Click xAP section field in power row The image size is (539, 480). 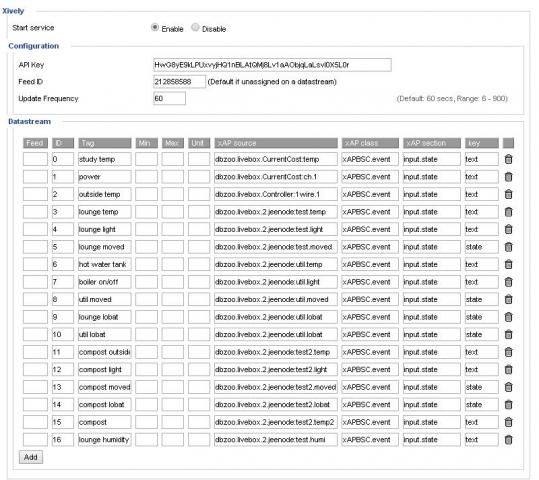pos(432,177)
